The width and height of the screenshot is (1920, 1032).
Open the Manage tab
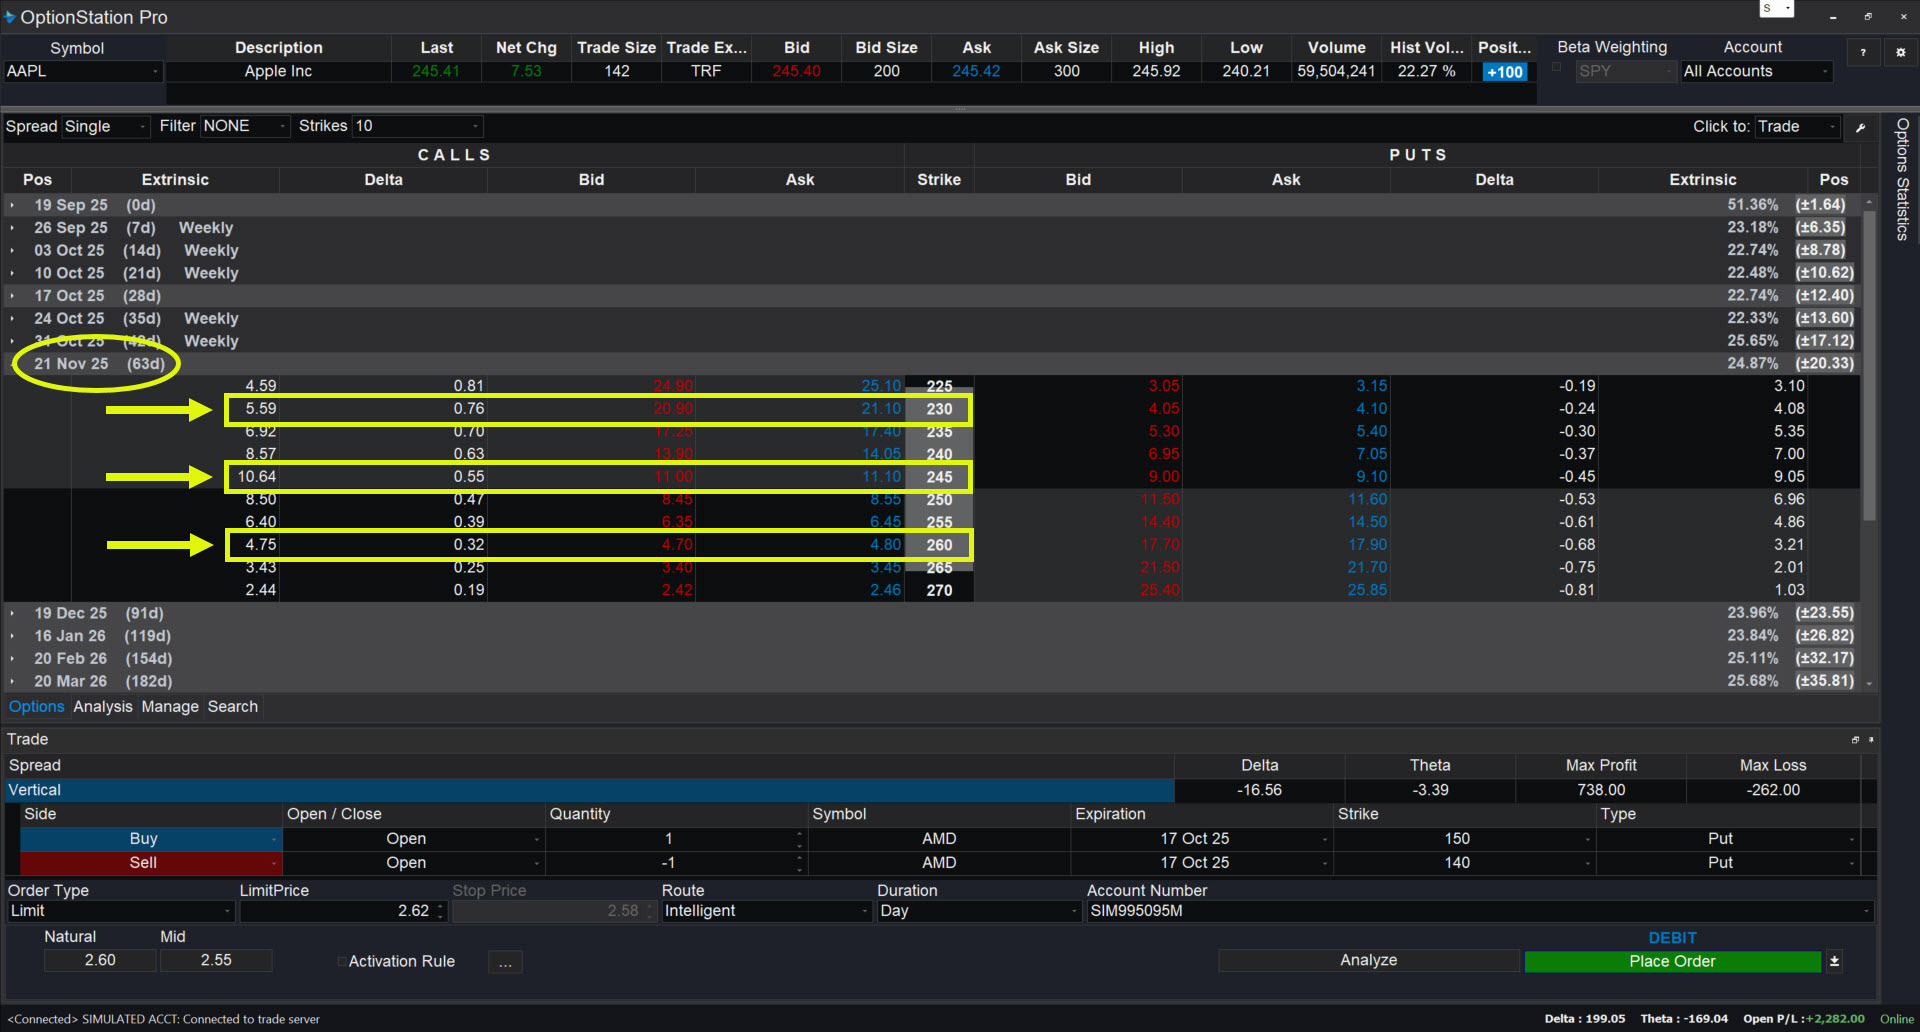coord(170,707)
